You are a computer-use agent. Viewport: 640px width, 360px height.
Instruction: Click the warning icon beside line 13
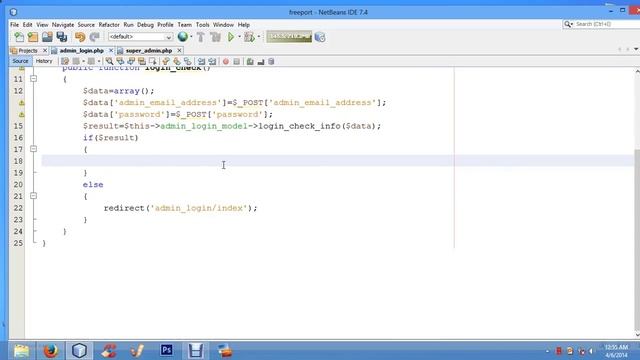click(x=21, y=103)
